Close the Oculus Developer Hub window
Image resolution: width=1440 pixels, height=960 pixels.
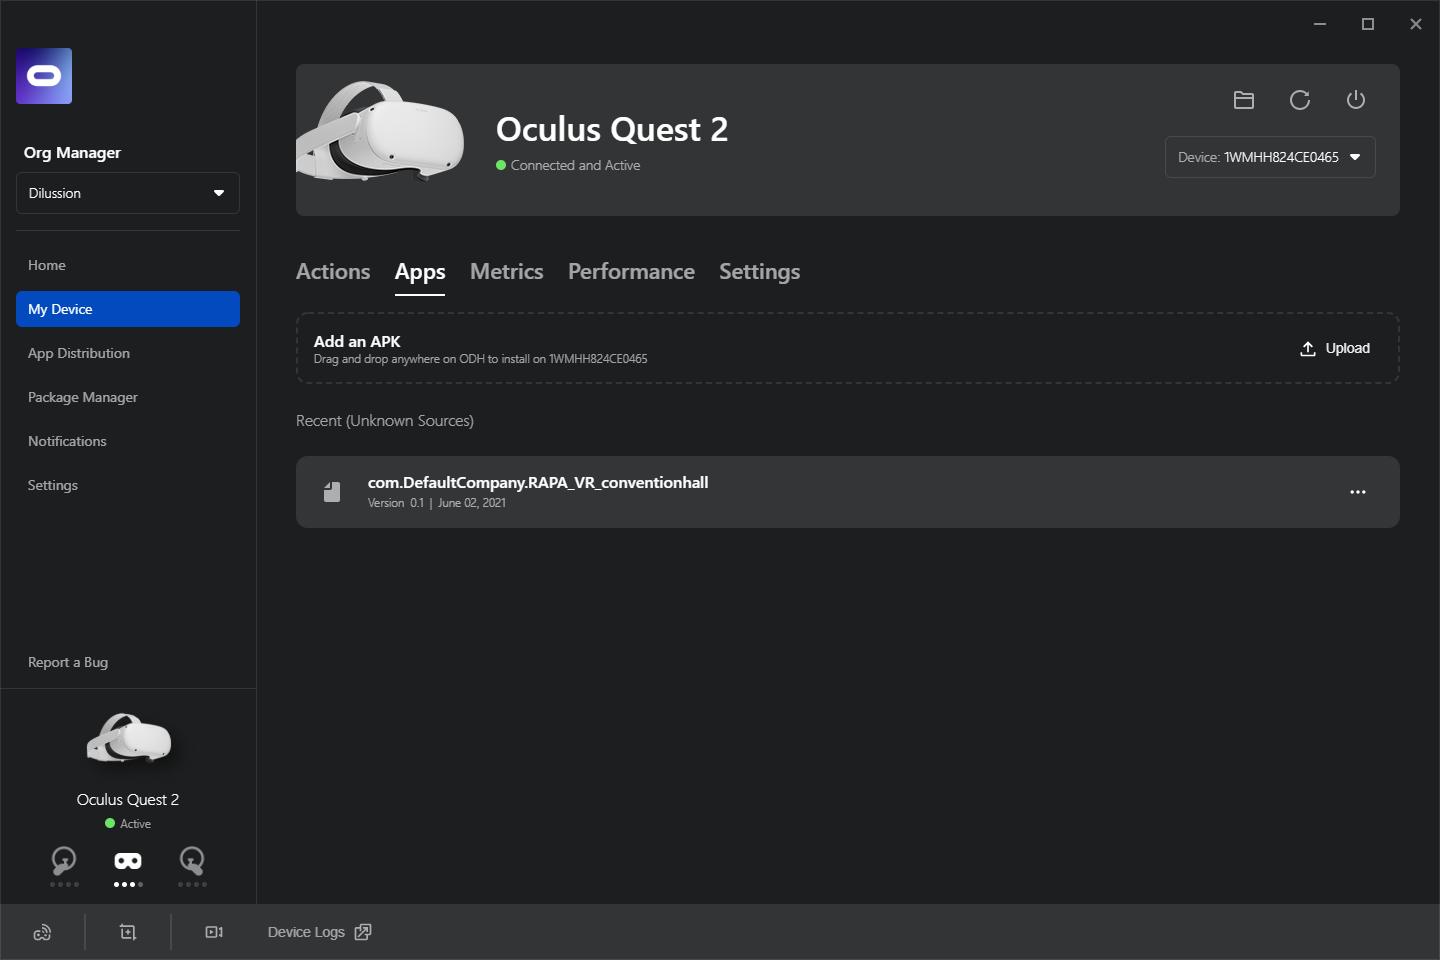pos(1416,24)
